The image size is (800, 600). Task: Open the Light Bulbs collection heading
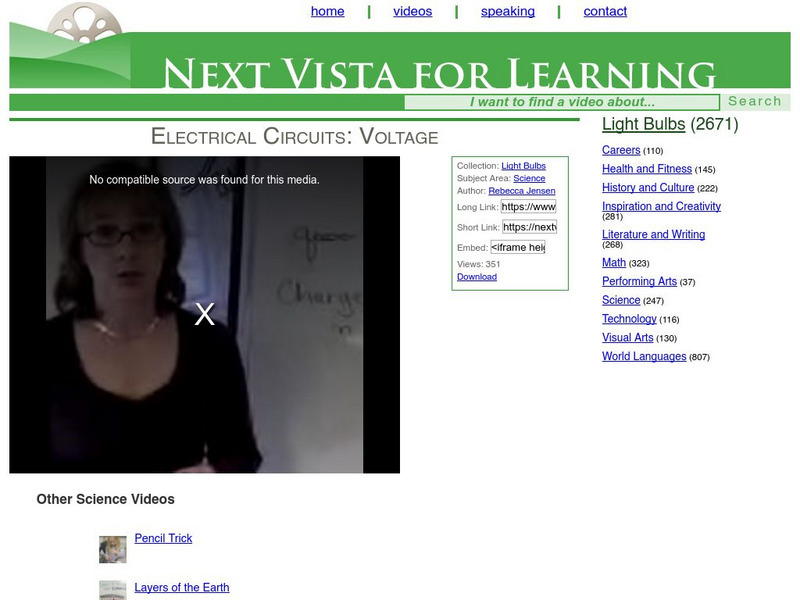(643, 124)
